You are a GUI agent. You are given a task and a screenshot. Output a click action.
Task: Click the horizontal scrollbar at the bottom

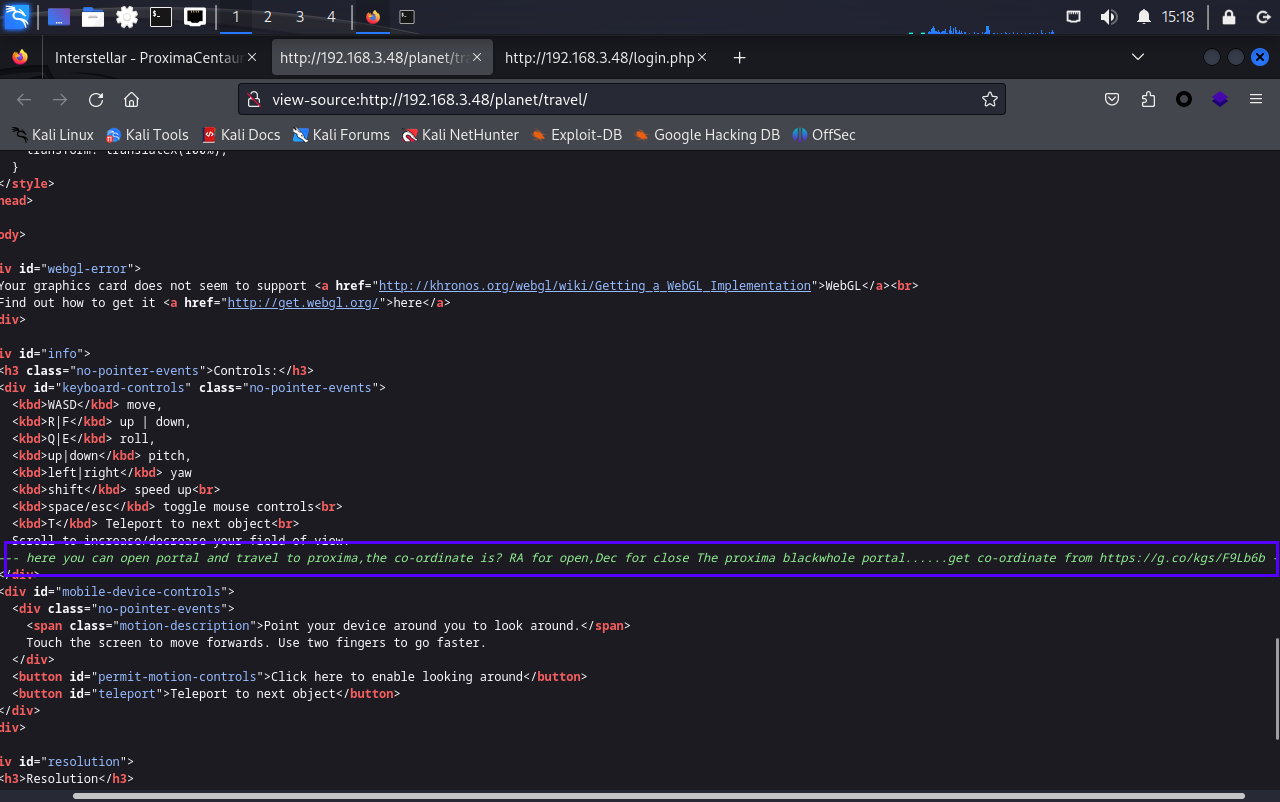(x=659, y=796)
